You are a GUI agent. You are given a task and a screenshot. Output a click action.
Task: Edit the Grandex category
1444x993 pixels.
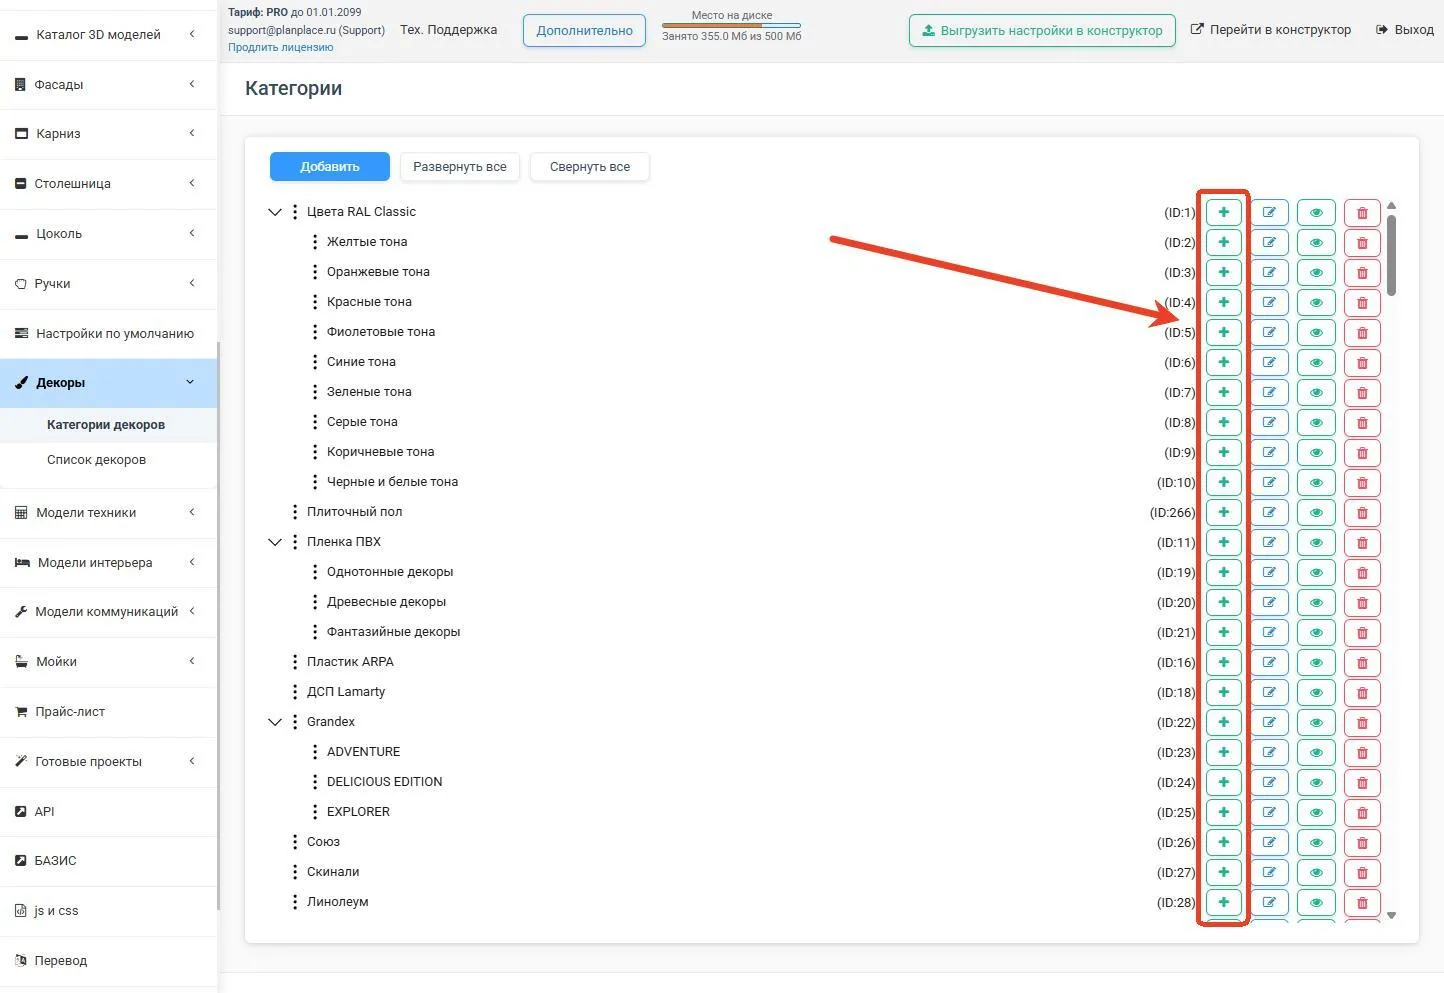click(1269, 722)
